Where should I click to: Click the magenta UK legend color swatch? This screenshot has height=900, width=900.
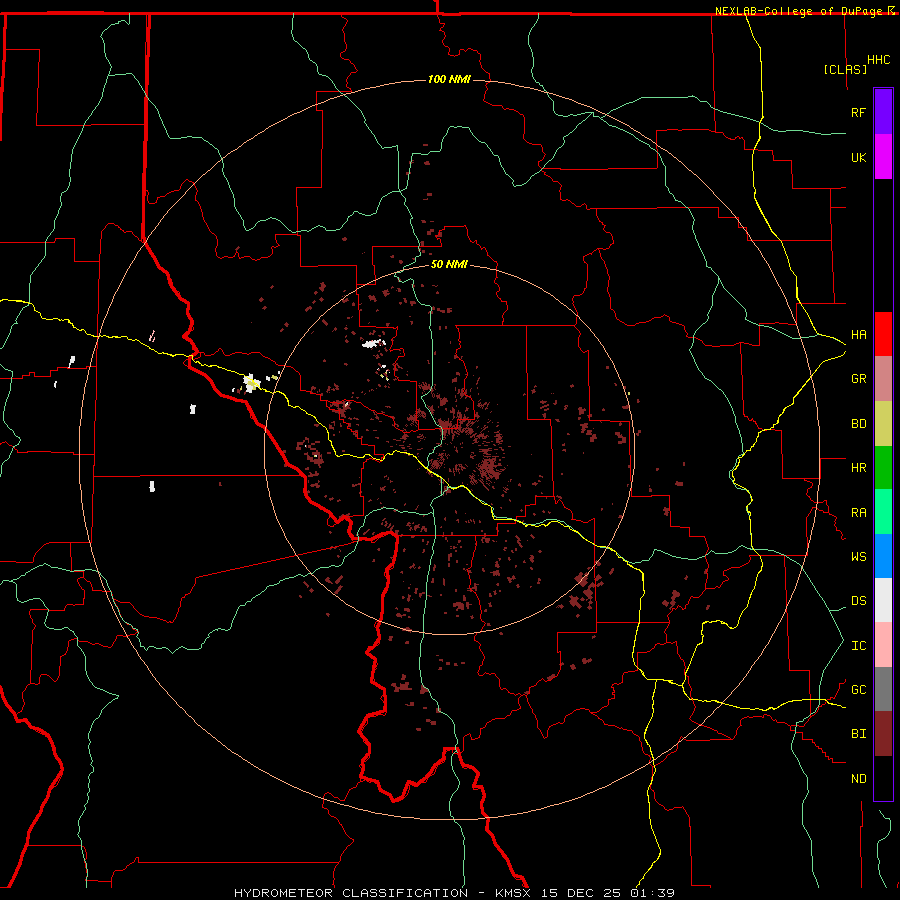(x=883, y=157)
